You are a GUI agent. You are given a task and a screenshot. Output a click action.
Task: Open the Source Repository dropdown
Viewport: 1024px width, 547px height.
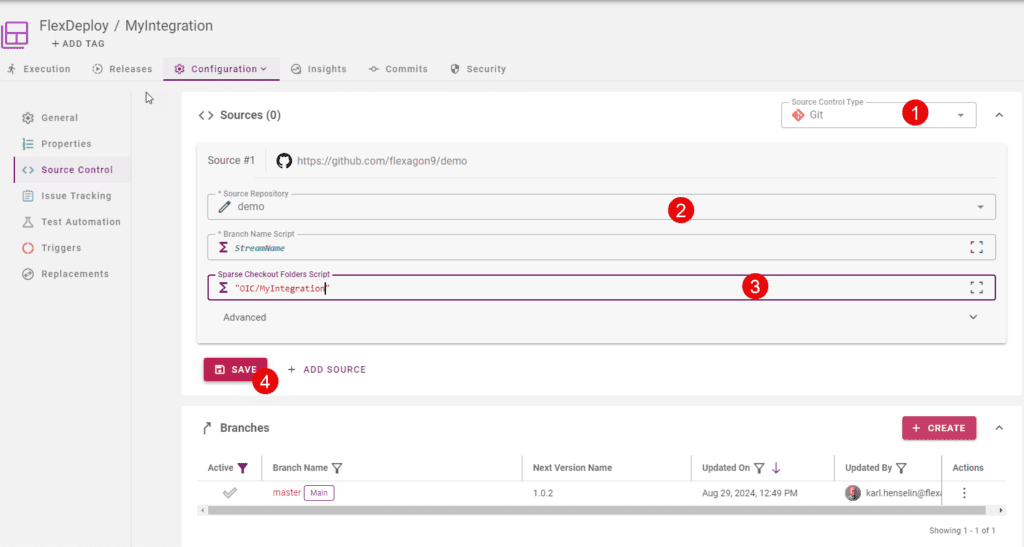click(x=601, y=207)
